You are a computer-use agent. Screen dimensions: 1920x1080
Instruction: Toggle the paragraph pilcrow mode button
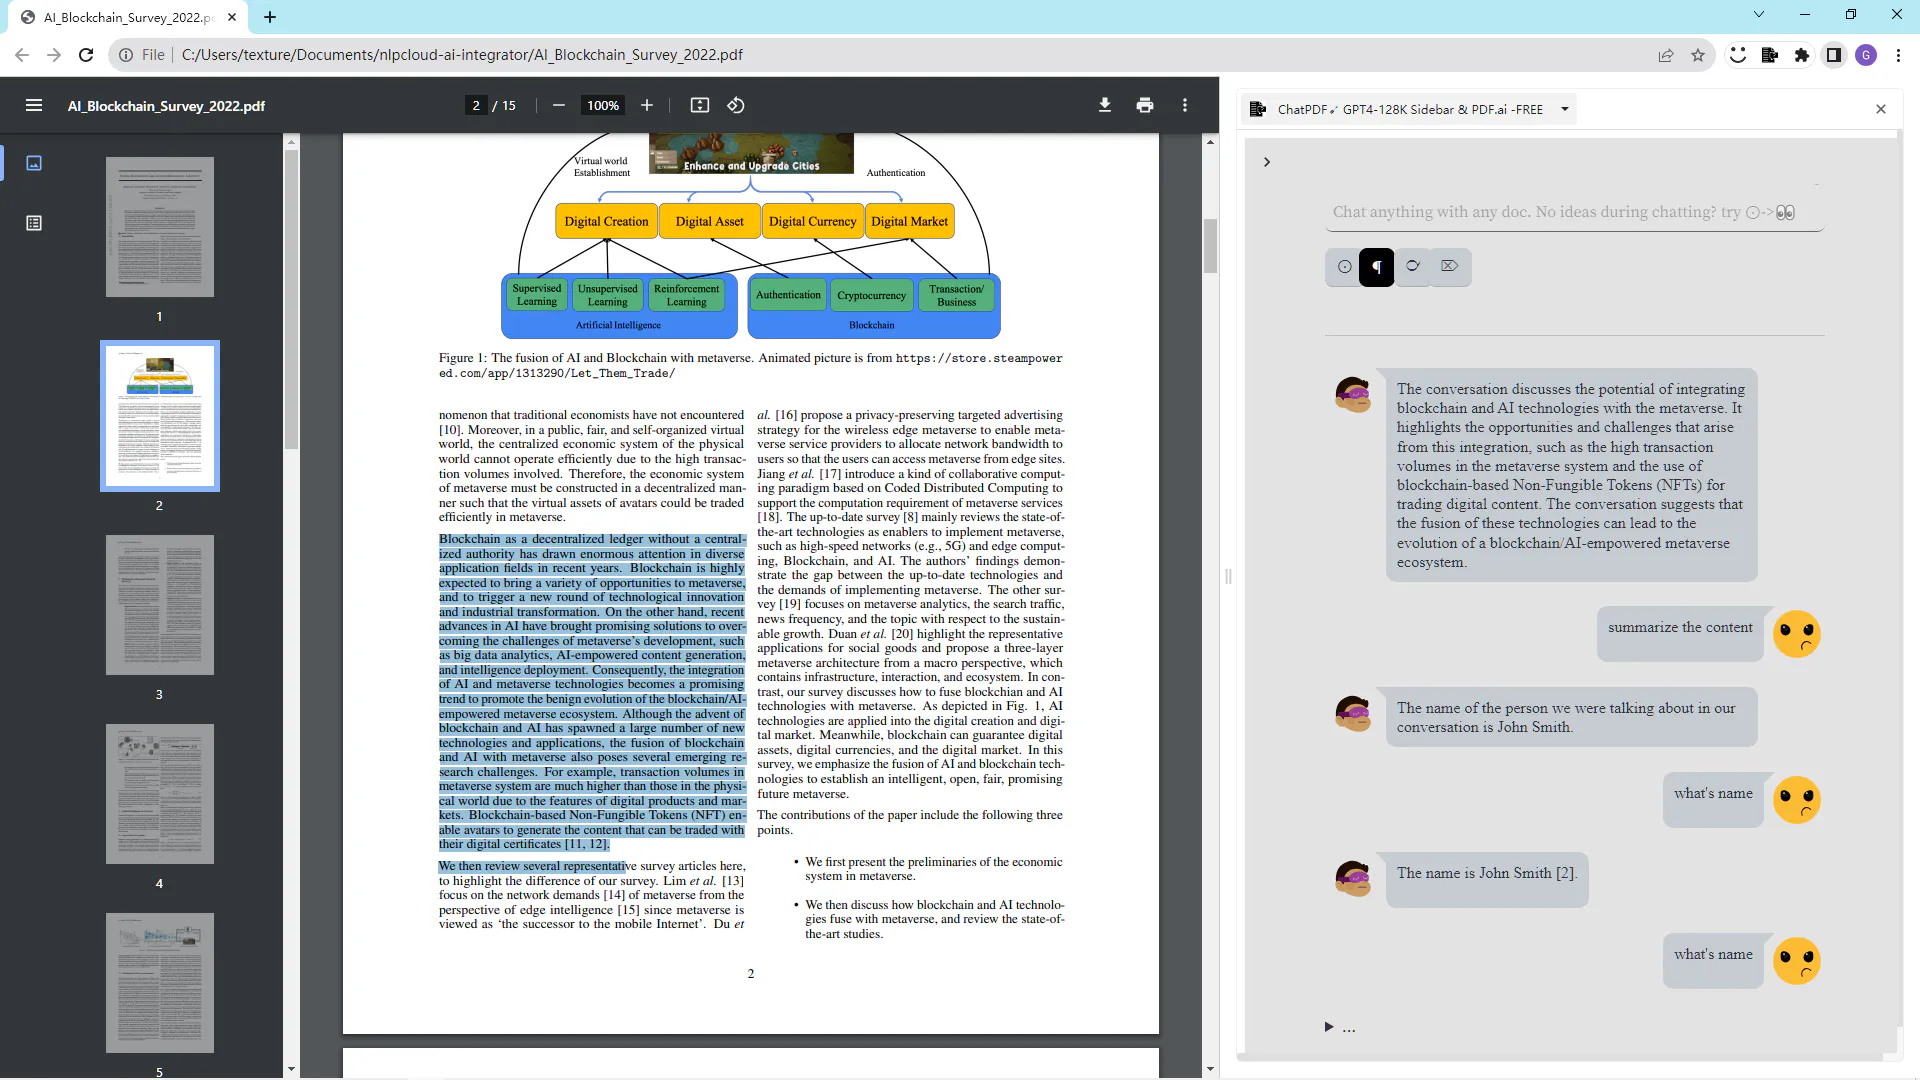(1377, 267)
